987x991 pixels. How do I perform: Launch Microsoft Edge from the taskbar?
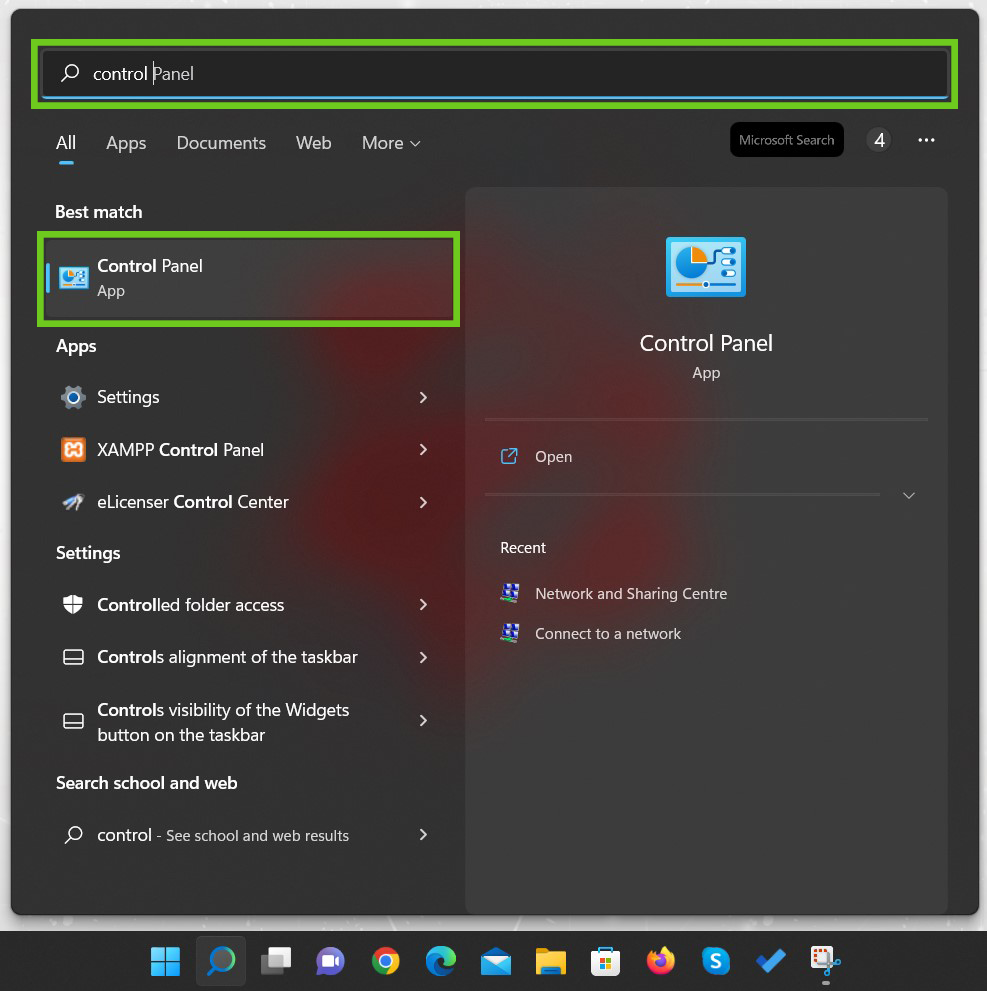[x=440, y=962]
